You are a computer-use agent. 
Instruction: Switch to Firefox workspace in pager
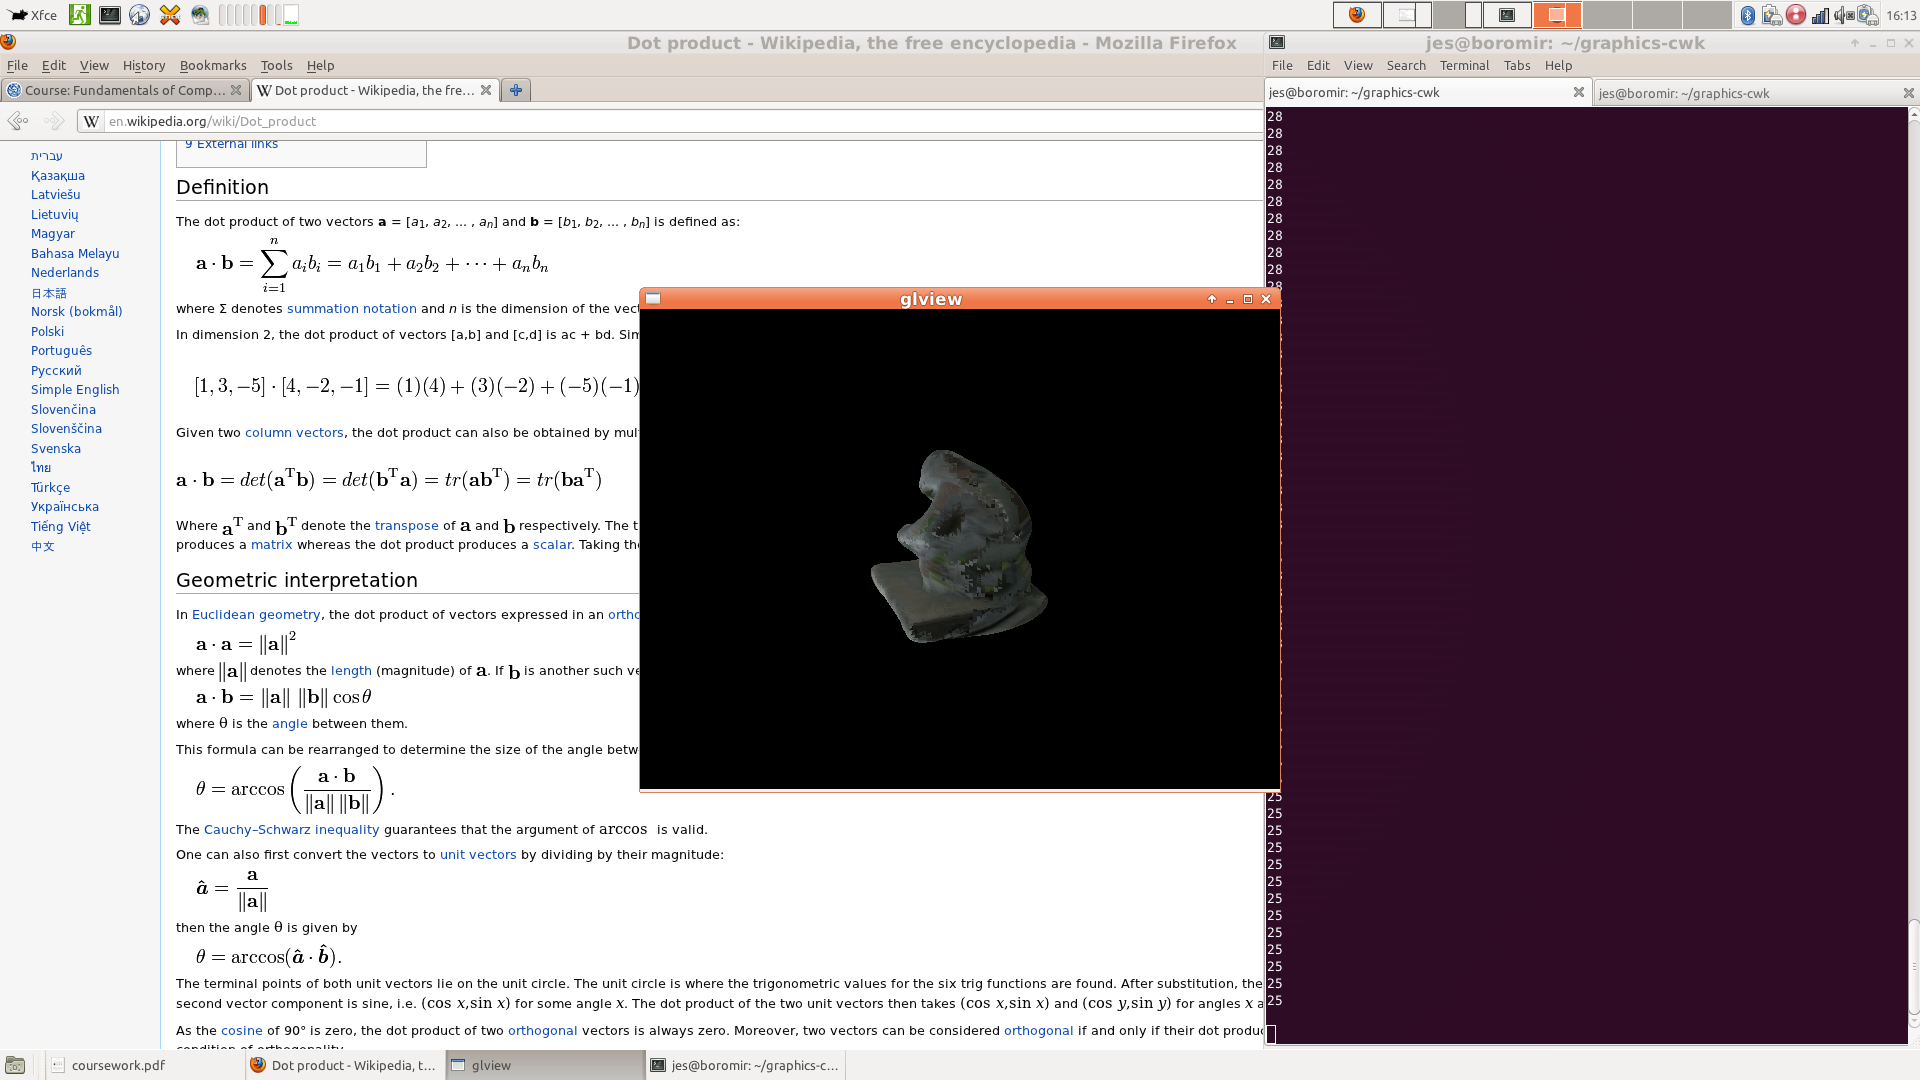[1357, 15]
